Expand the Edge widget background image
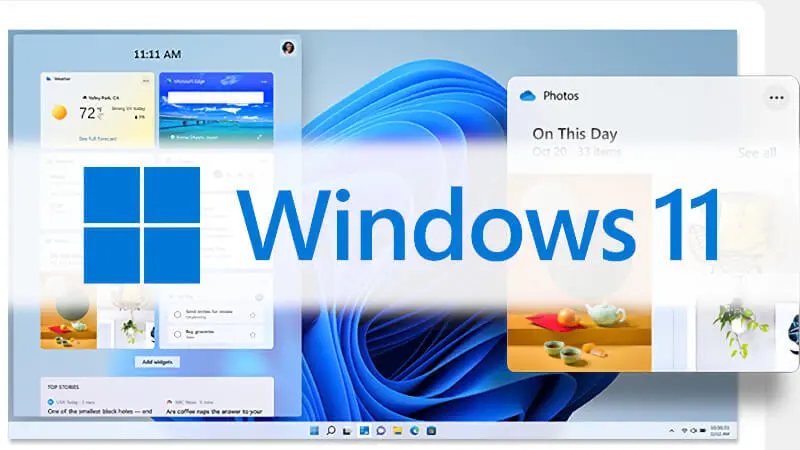The image size is (800, 450). point(260,137)
